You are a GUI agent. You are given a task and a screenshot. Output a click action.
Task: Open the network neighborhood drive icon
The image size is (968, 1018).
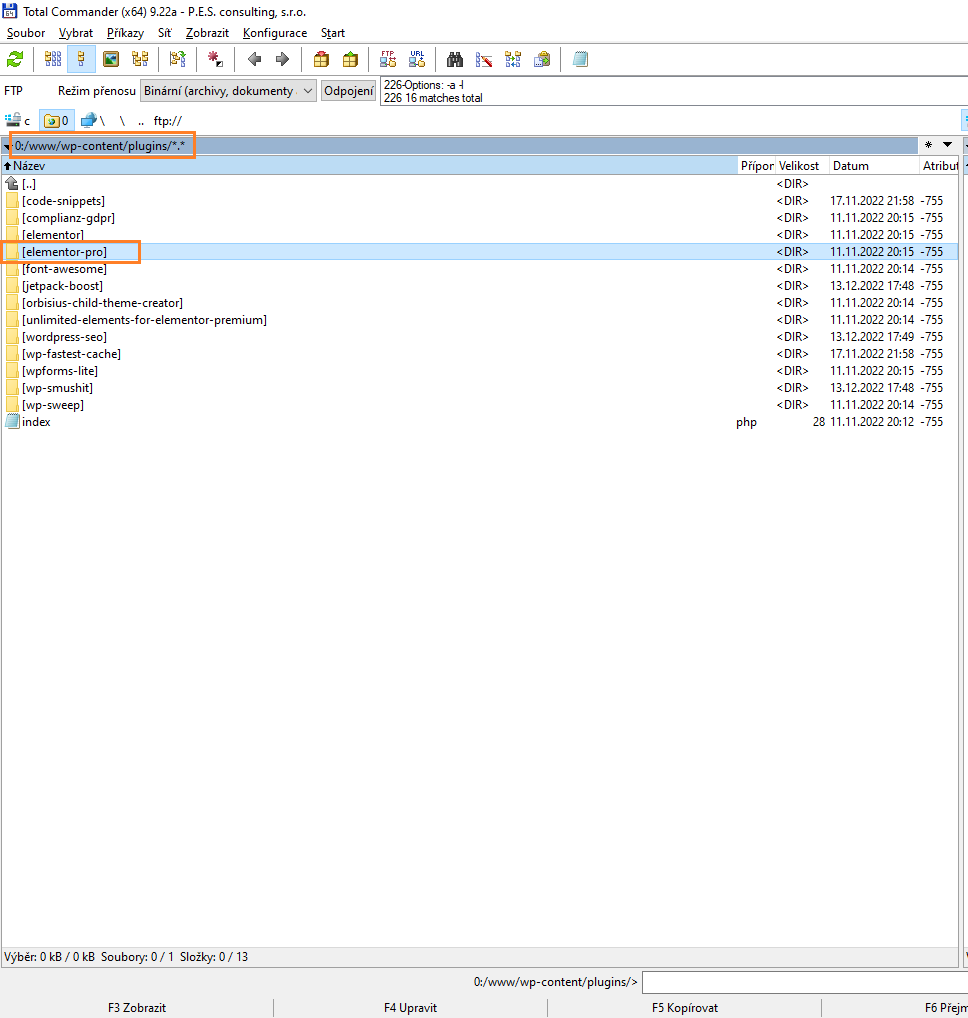click(93, 121)
